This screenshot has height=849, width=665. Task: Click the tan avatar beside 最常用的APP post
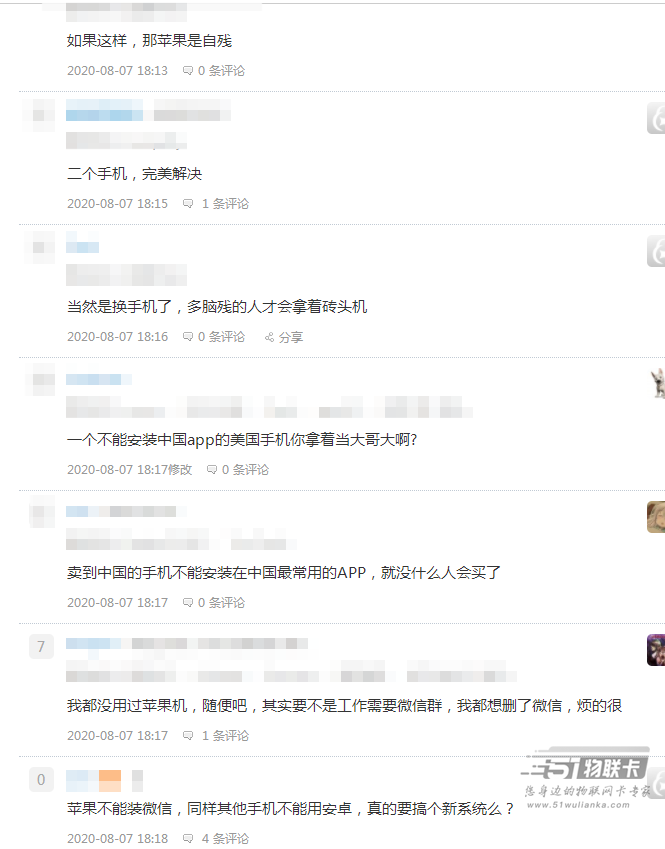pyautogui.click(x=656, y=517)
